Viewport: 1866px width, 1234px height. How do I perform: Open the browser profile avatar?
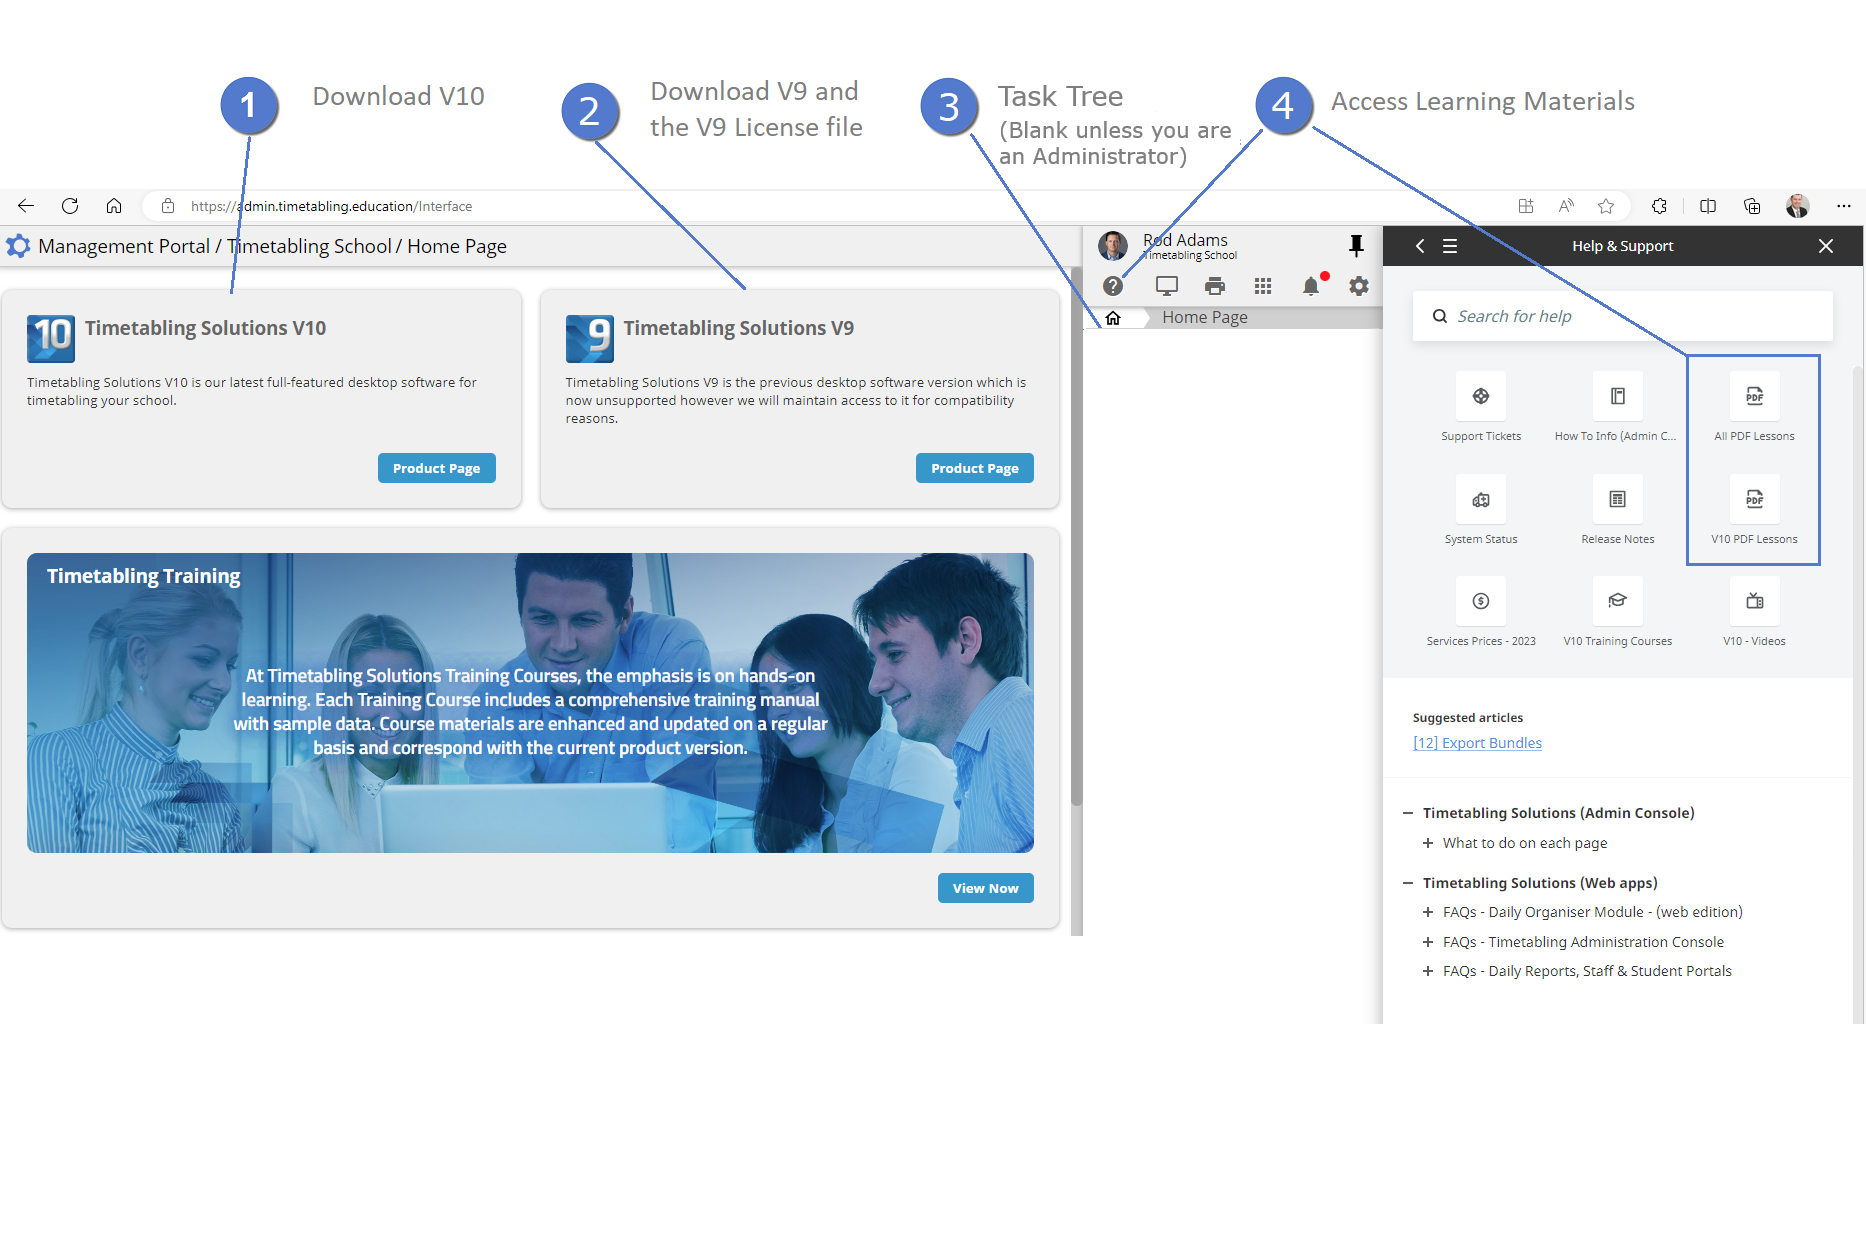[1798, 206]
